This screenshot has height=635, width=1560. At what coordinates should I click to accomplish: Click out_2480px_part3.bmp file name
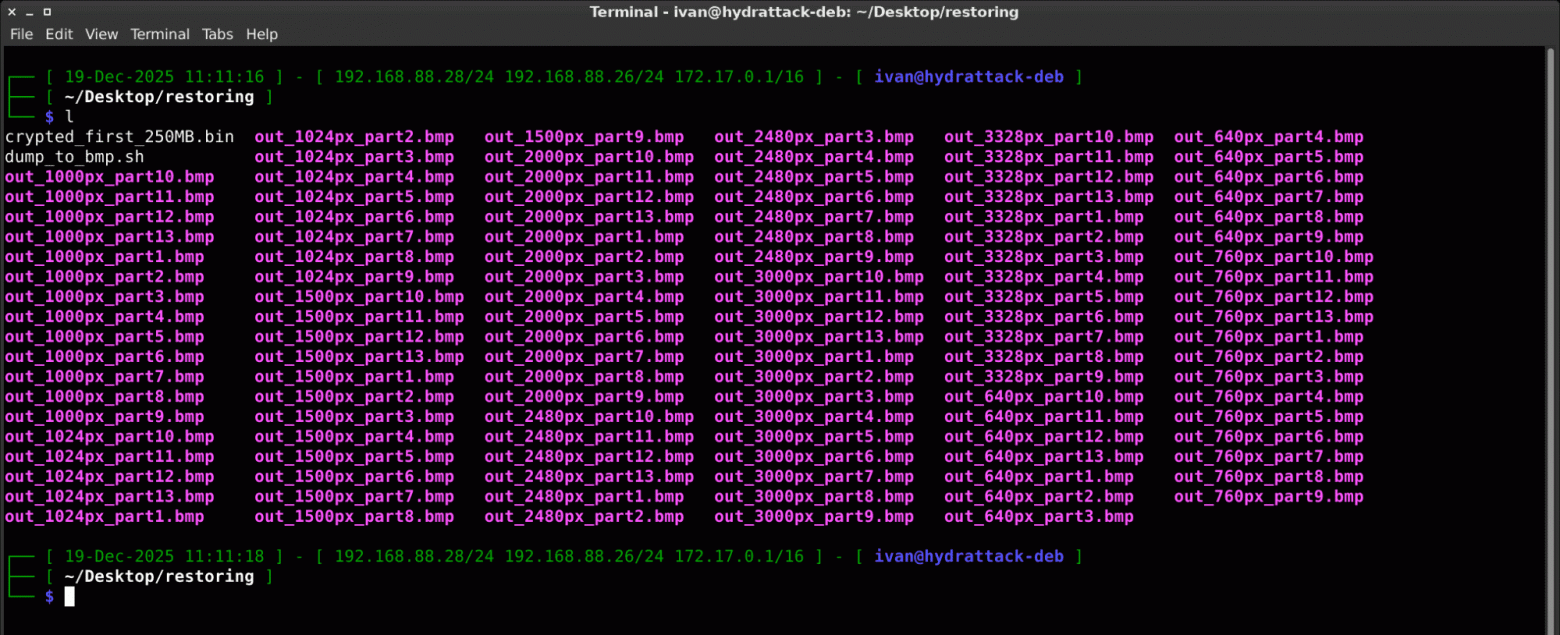click(x=814, y=137)
